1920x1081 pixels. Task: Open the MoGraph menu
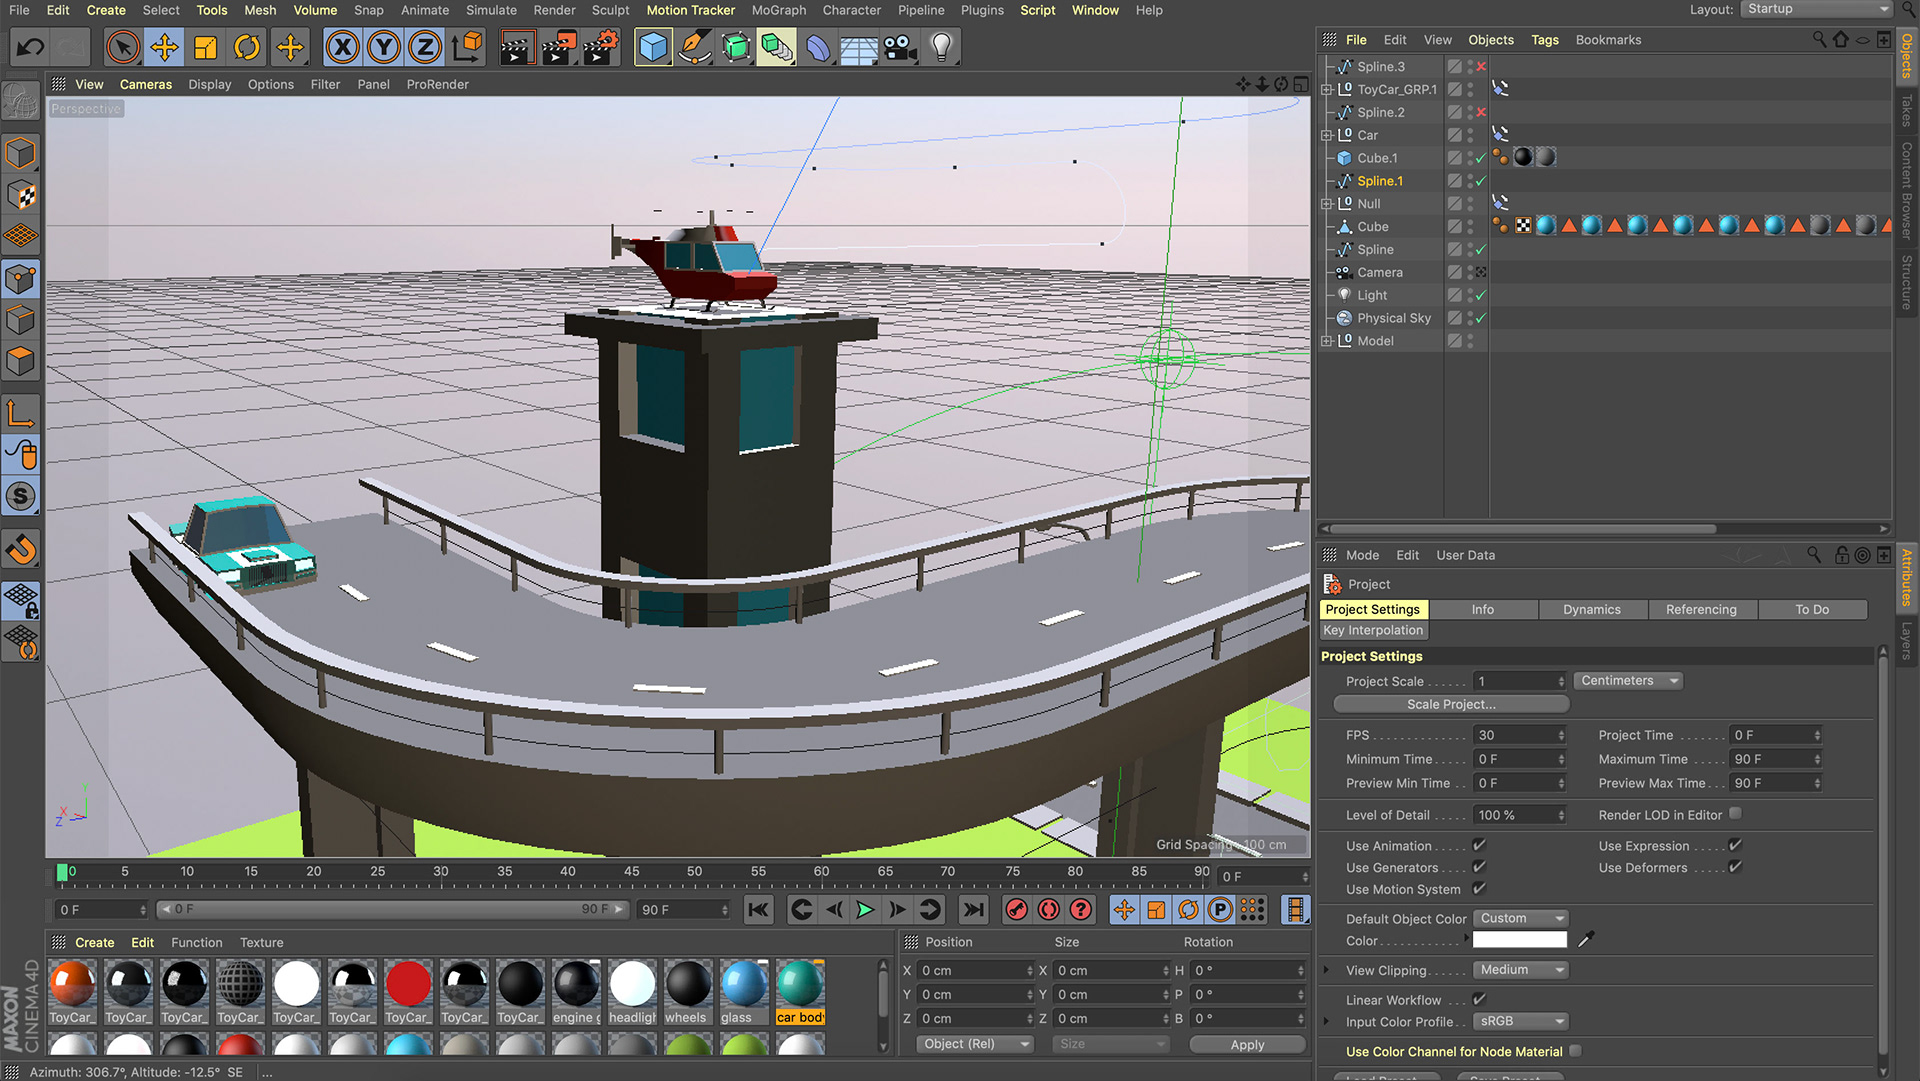(778, 10)
